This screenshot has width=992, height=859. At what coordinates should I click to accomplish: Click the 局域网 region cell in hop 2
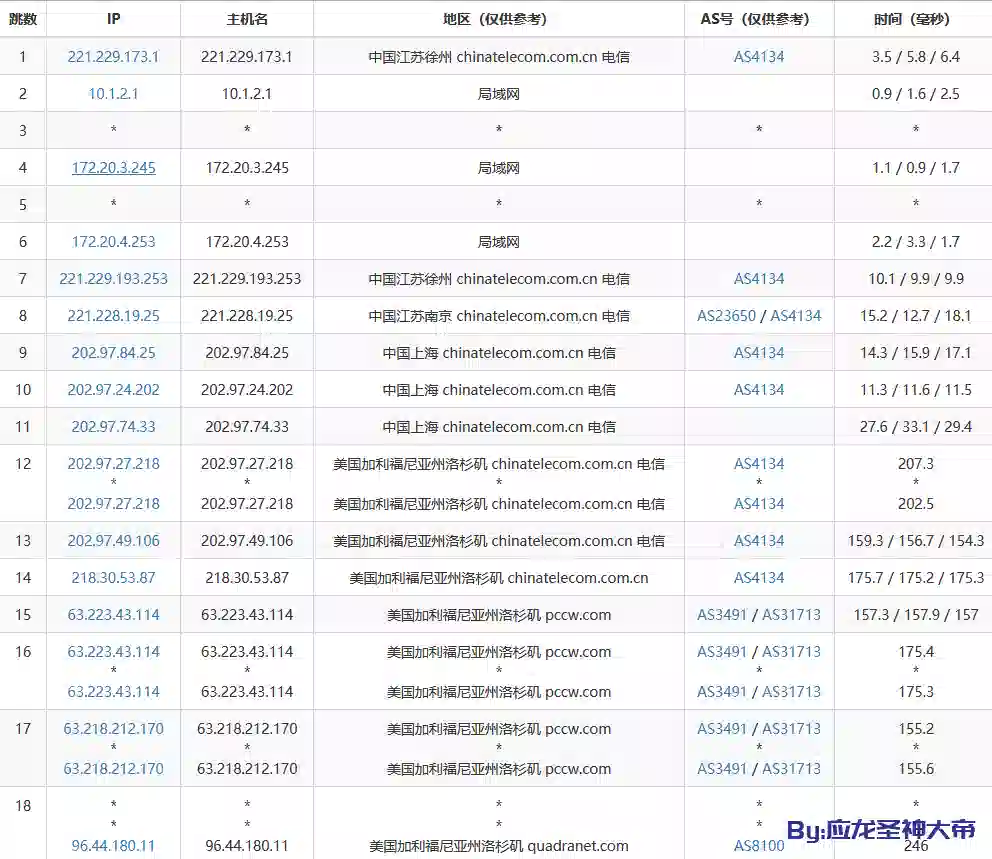[499, 94]
